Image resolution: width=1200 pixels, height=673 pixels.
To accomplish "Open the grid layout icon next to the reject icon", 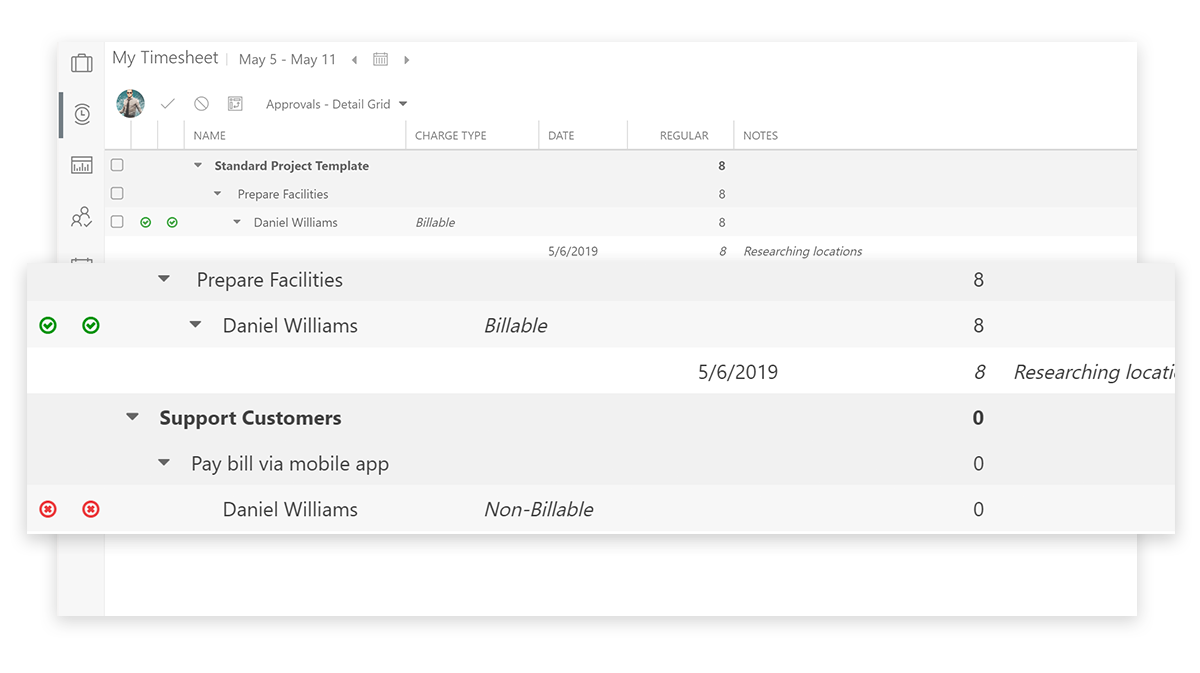I will pyautogui.click(x=234, y=103).
